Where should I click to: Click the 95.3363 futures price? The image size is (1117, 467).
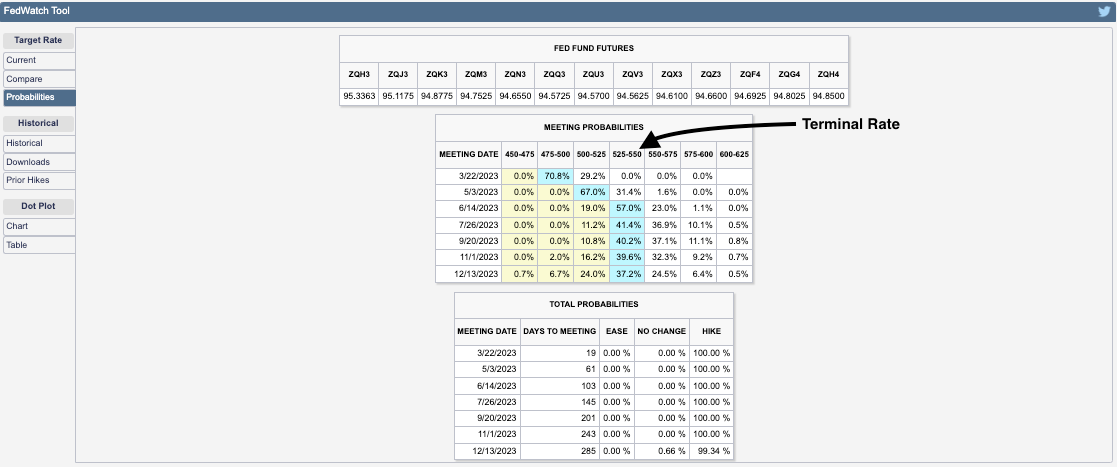click(359, 96)
